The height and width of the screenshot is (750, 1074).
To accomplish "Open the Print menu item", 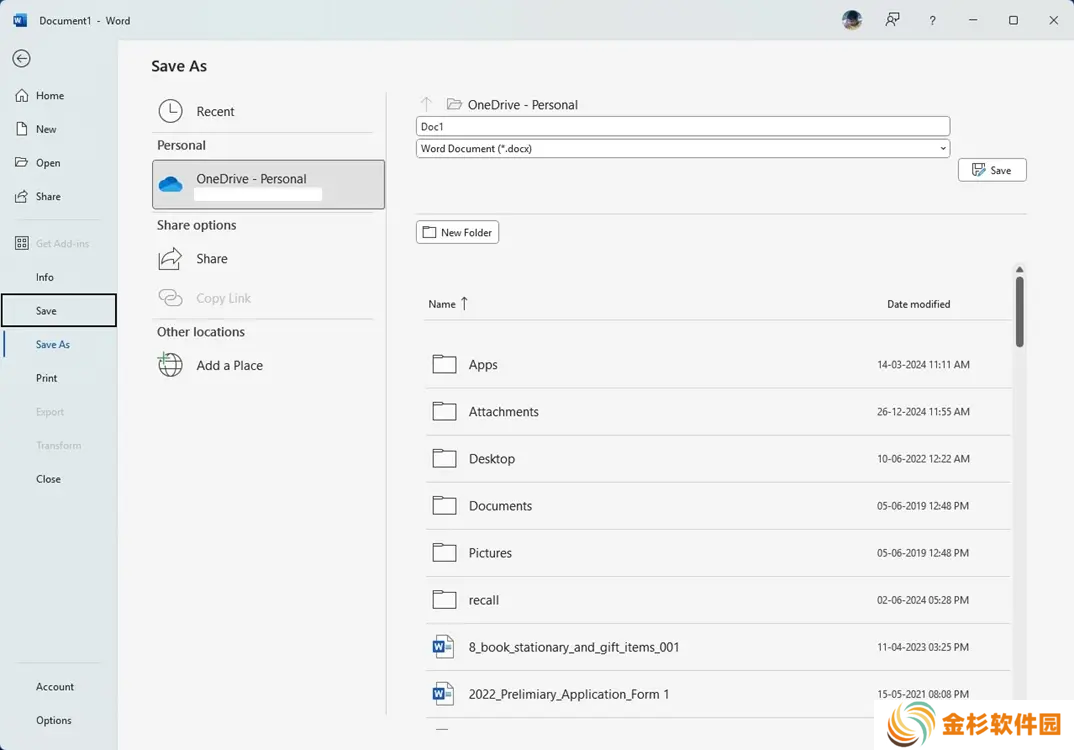I will coord(47,377).
